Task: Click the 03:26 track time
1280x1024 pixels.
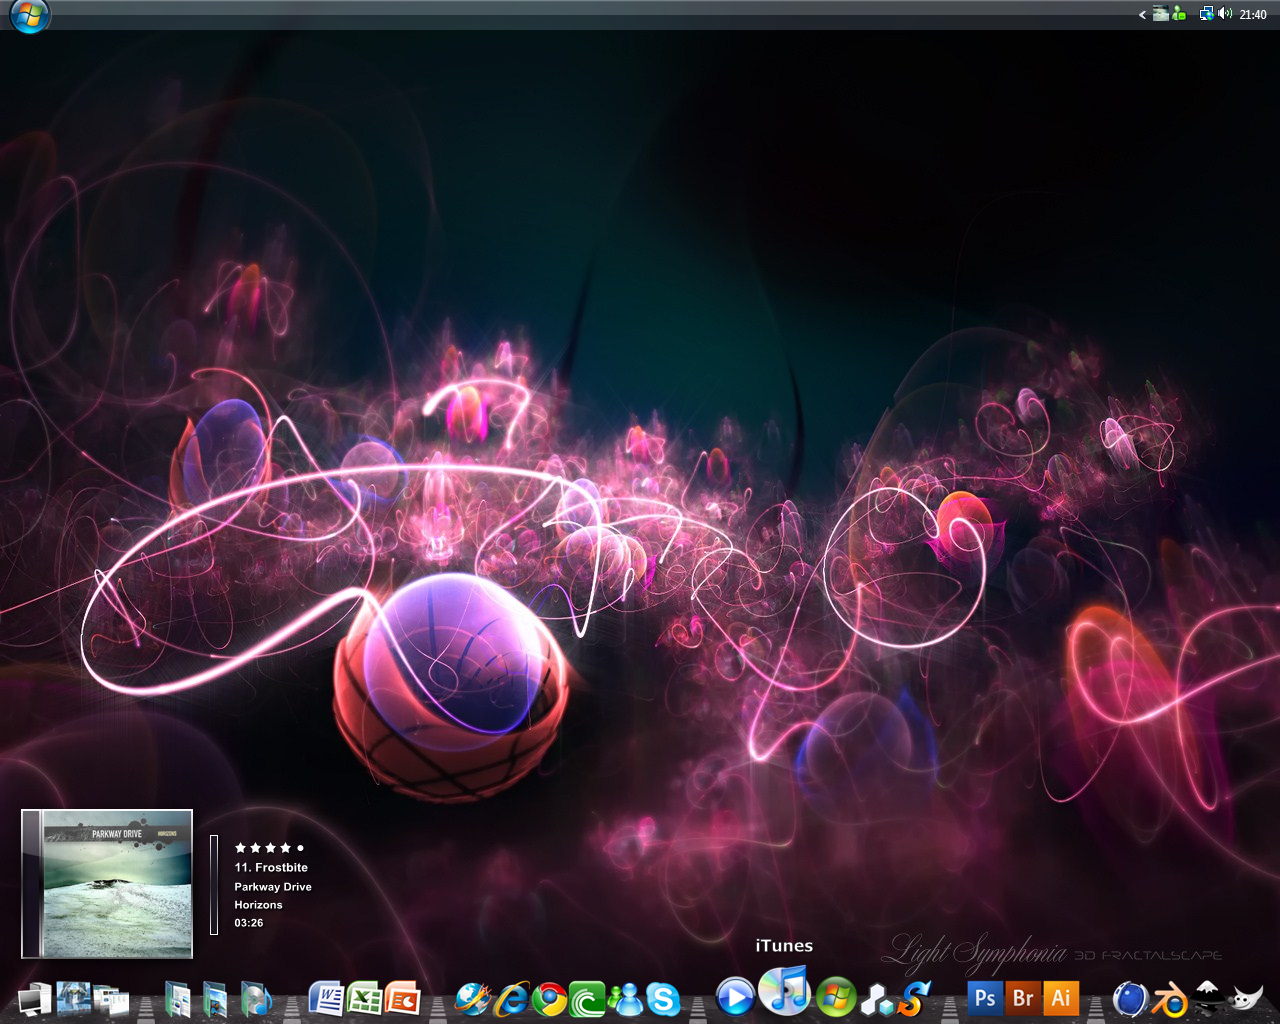Action: coord(249,922)
